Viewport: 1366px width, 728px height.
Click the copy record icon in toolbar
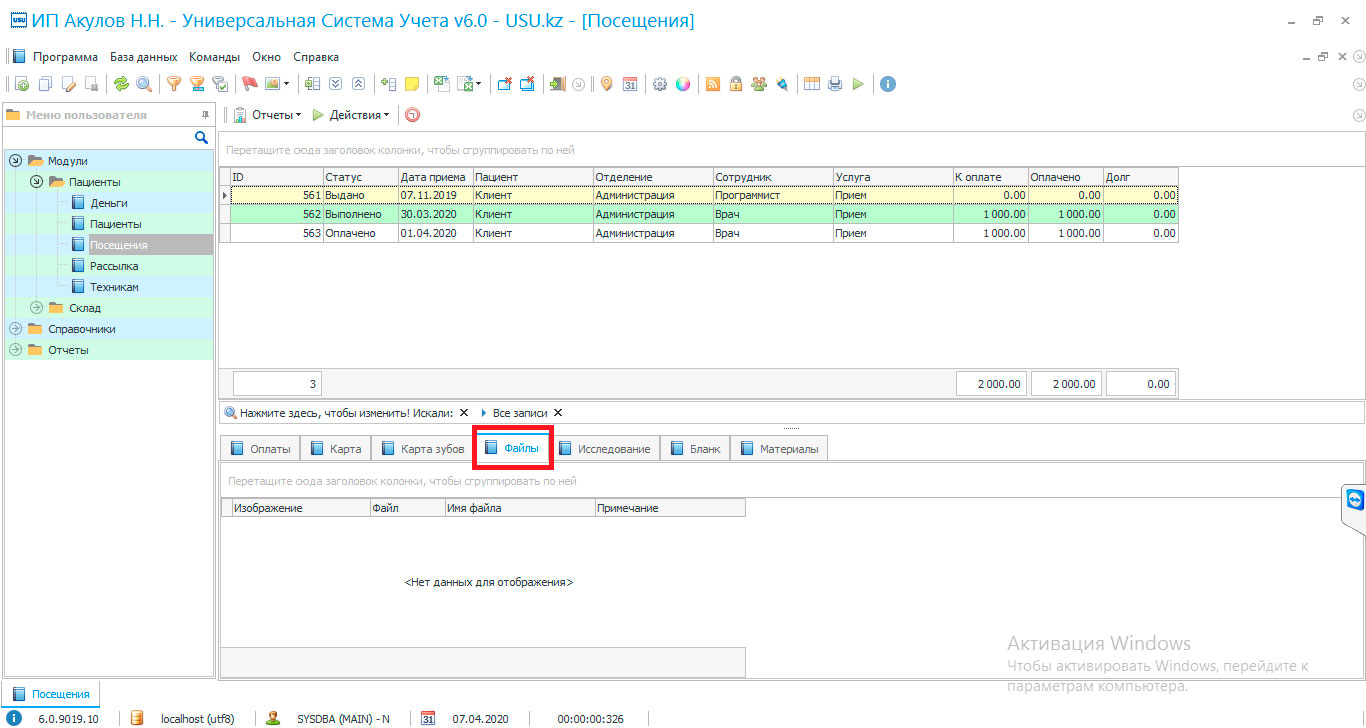tap(45, 84)
